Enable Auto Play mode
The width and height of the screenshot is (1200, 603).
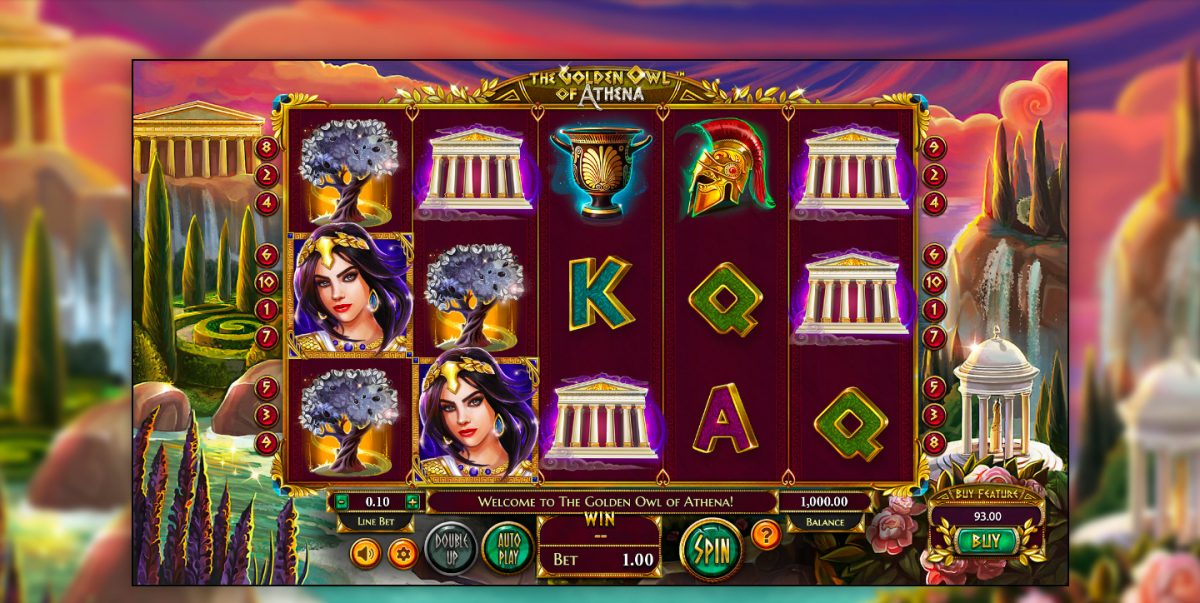coord(508,548)
